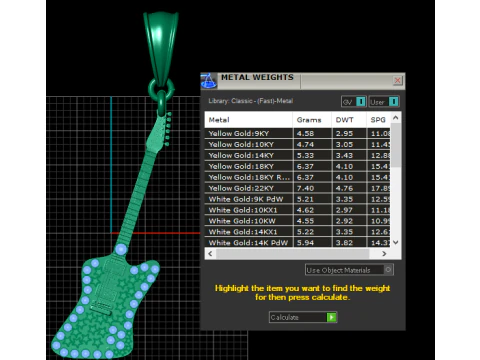Select the White Gold:14KX1 row

pos(297,232)
